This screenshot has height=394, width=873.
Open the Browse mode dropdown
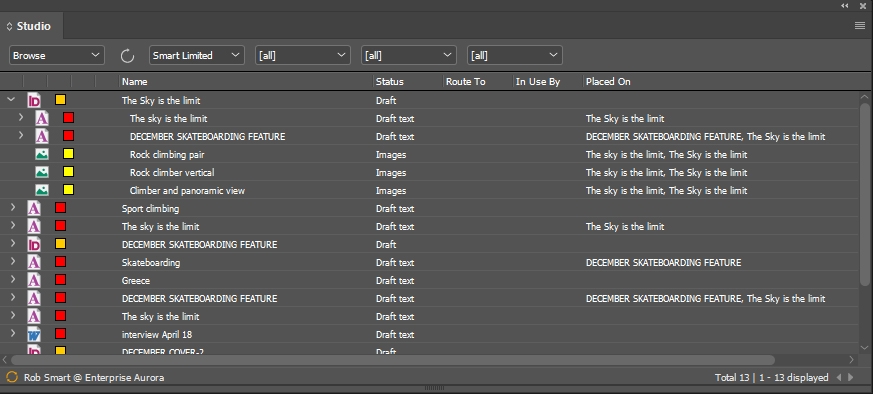tap(57, 56)
